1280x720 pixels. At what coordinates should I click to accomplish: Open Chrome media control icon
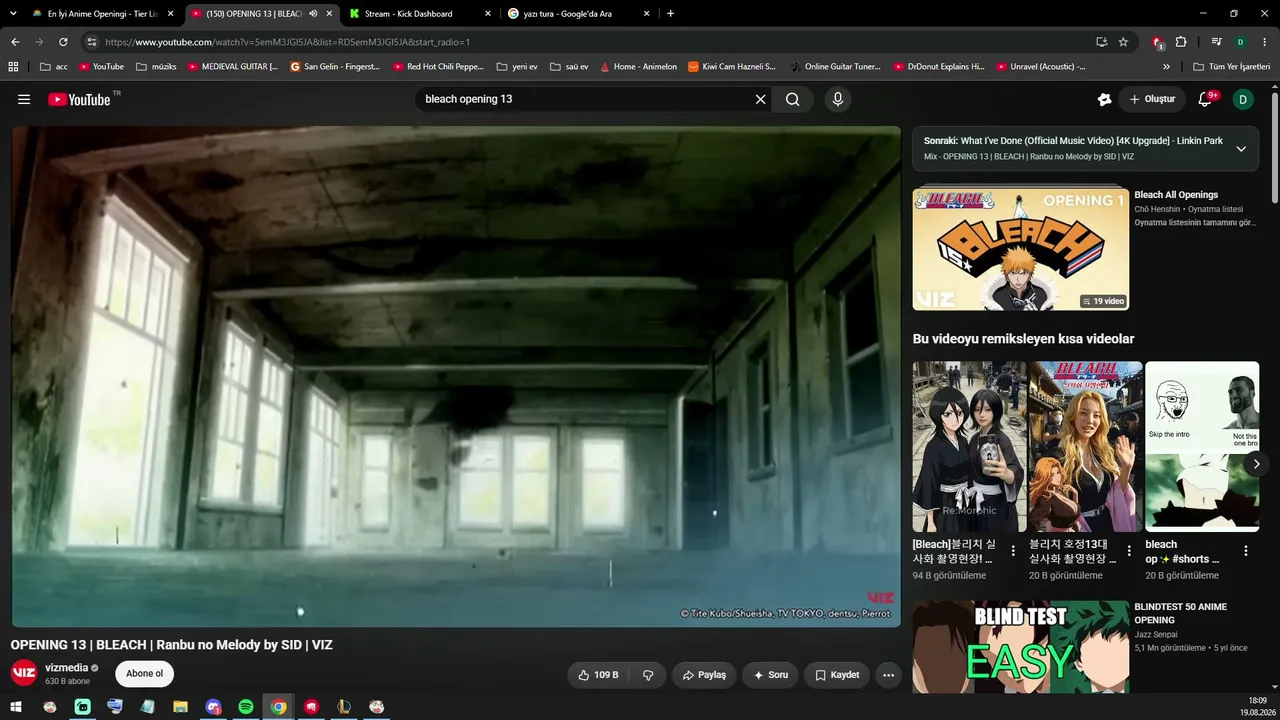(x=1216, y=42)
